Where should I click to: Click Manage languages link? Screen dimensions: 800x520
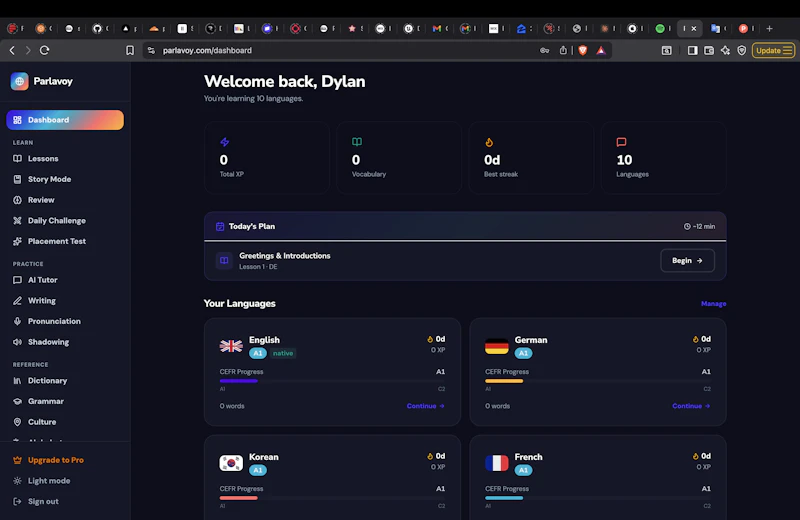point(713,304)
